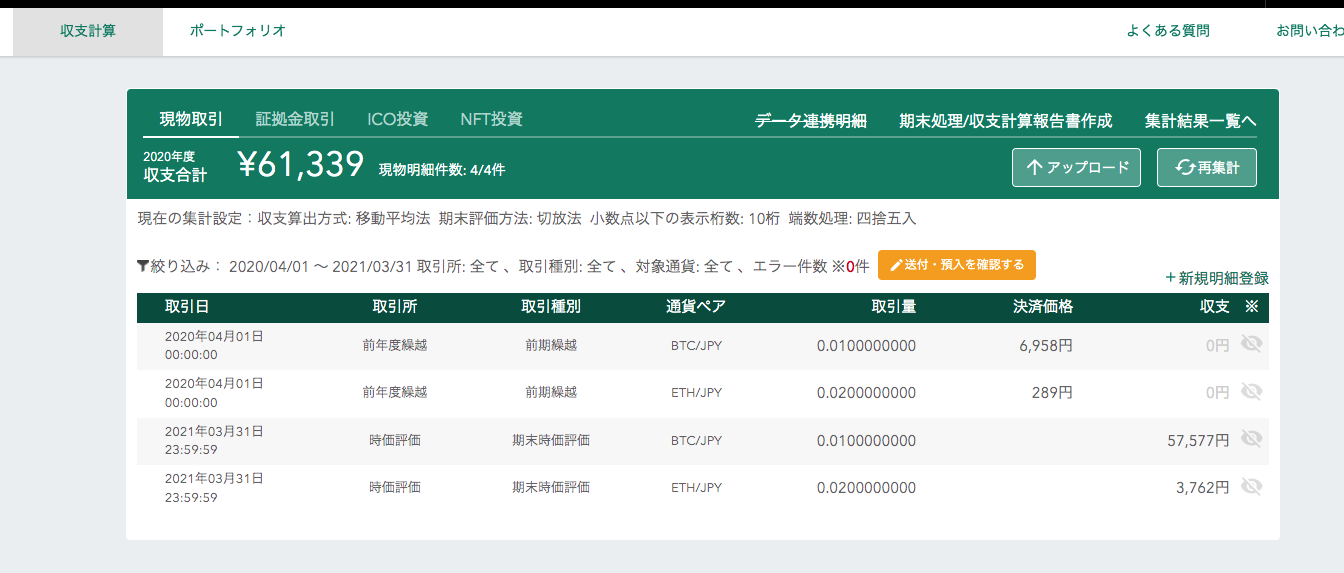This screenshot has height=573, width=1344.
Task: Click the 絞り込み filter icon
Action: (x=143, y=266)
